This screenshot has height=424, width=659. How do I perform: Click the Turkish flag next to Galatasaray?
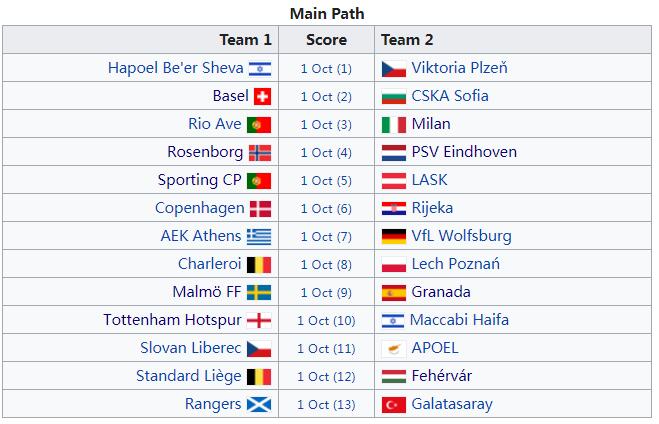coord(394,405)
